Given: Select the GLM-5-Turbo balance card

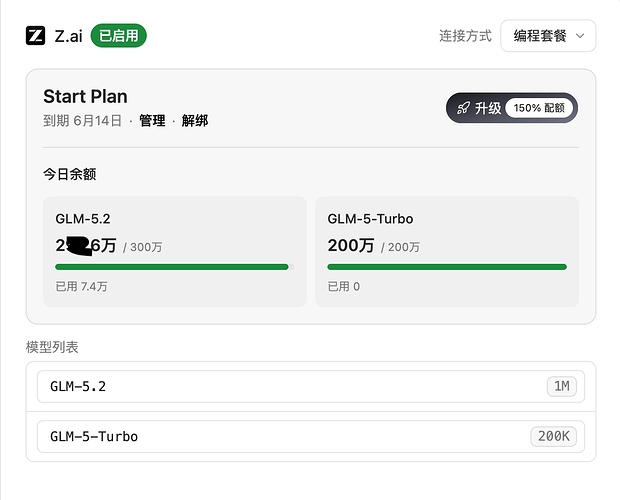Looking at the screenshot, I should [447, 251].
